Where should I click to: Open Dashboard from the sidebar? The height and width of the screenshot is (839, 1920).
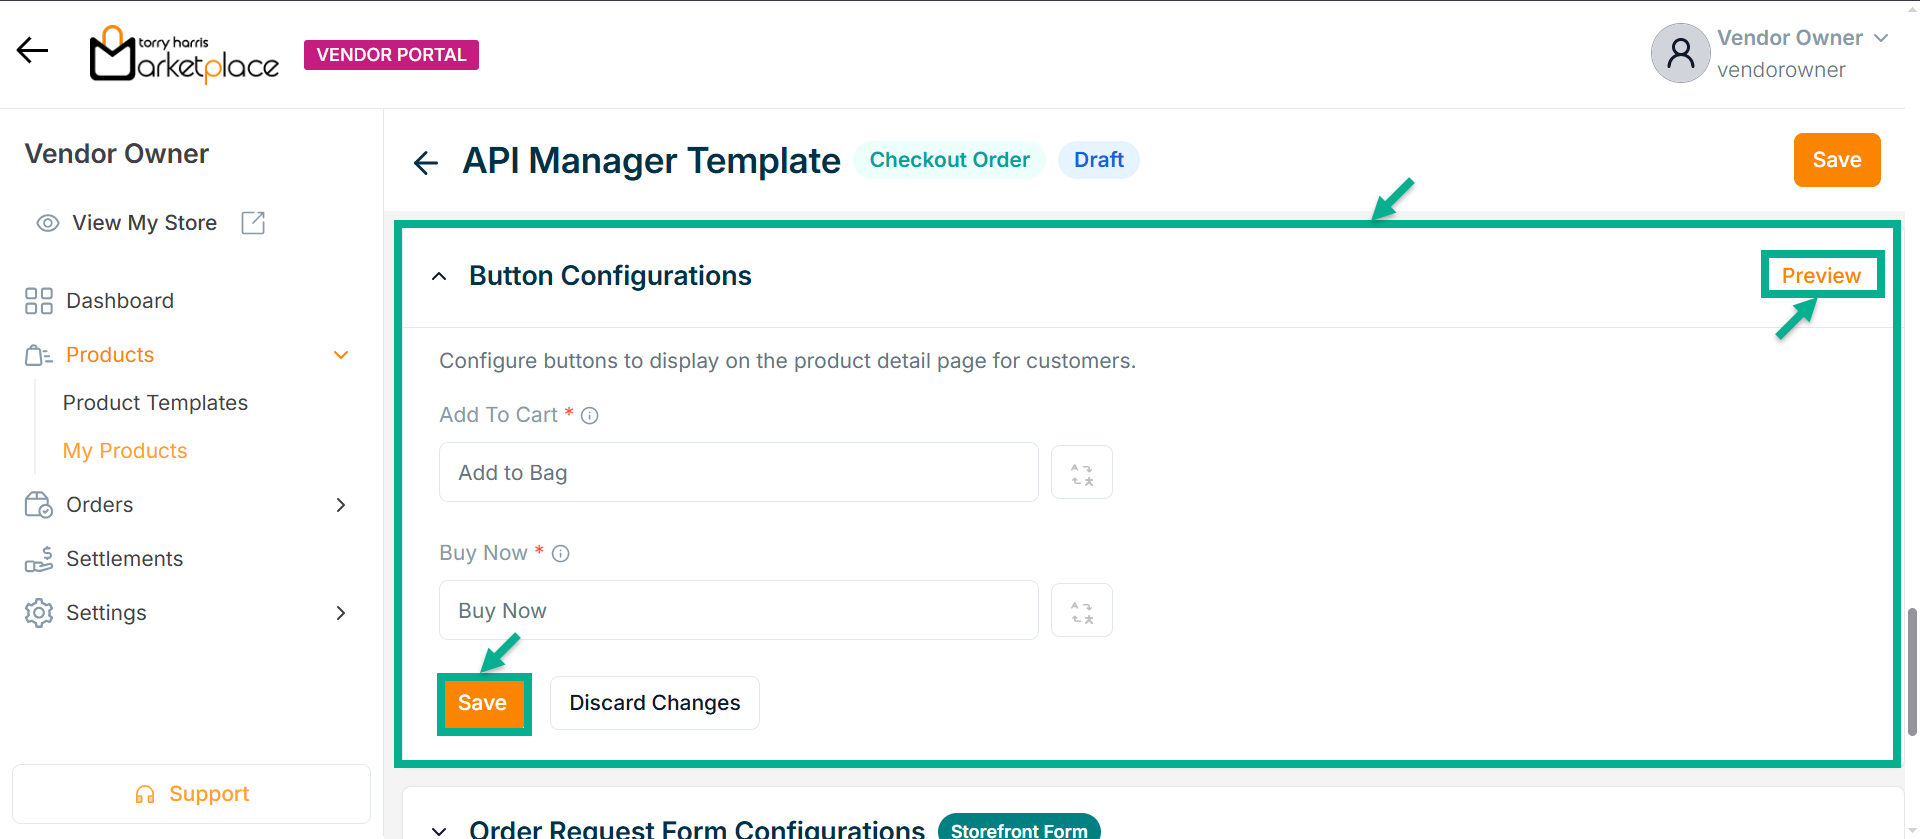(x=119, y=301)
